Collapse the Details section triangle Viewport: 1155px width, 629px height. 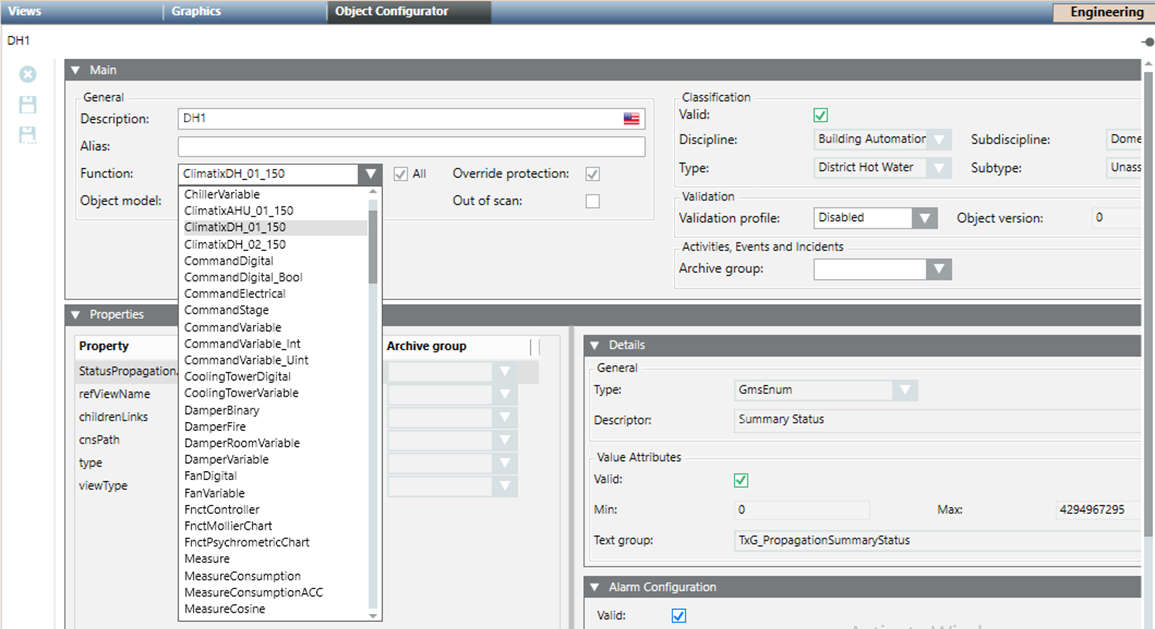[594, 345]
